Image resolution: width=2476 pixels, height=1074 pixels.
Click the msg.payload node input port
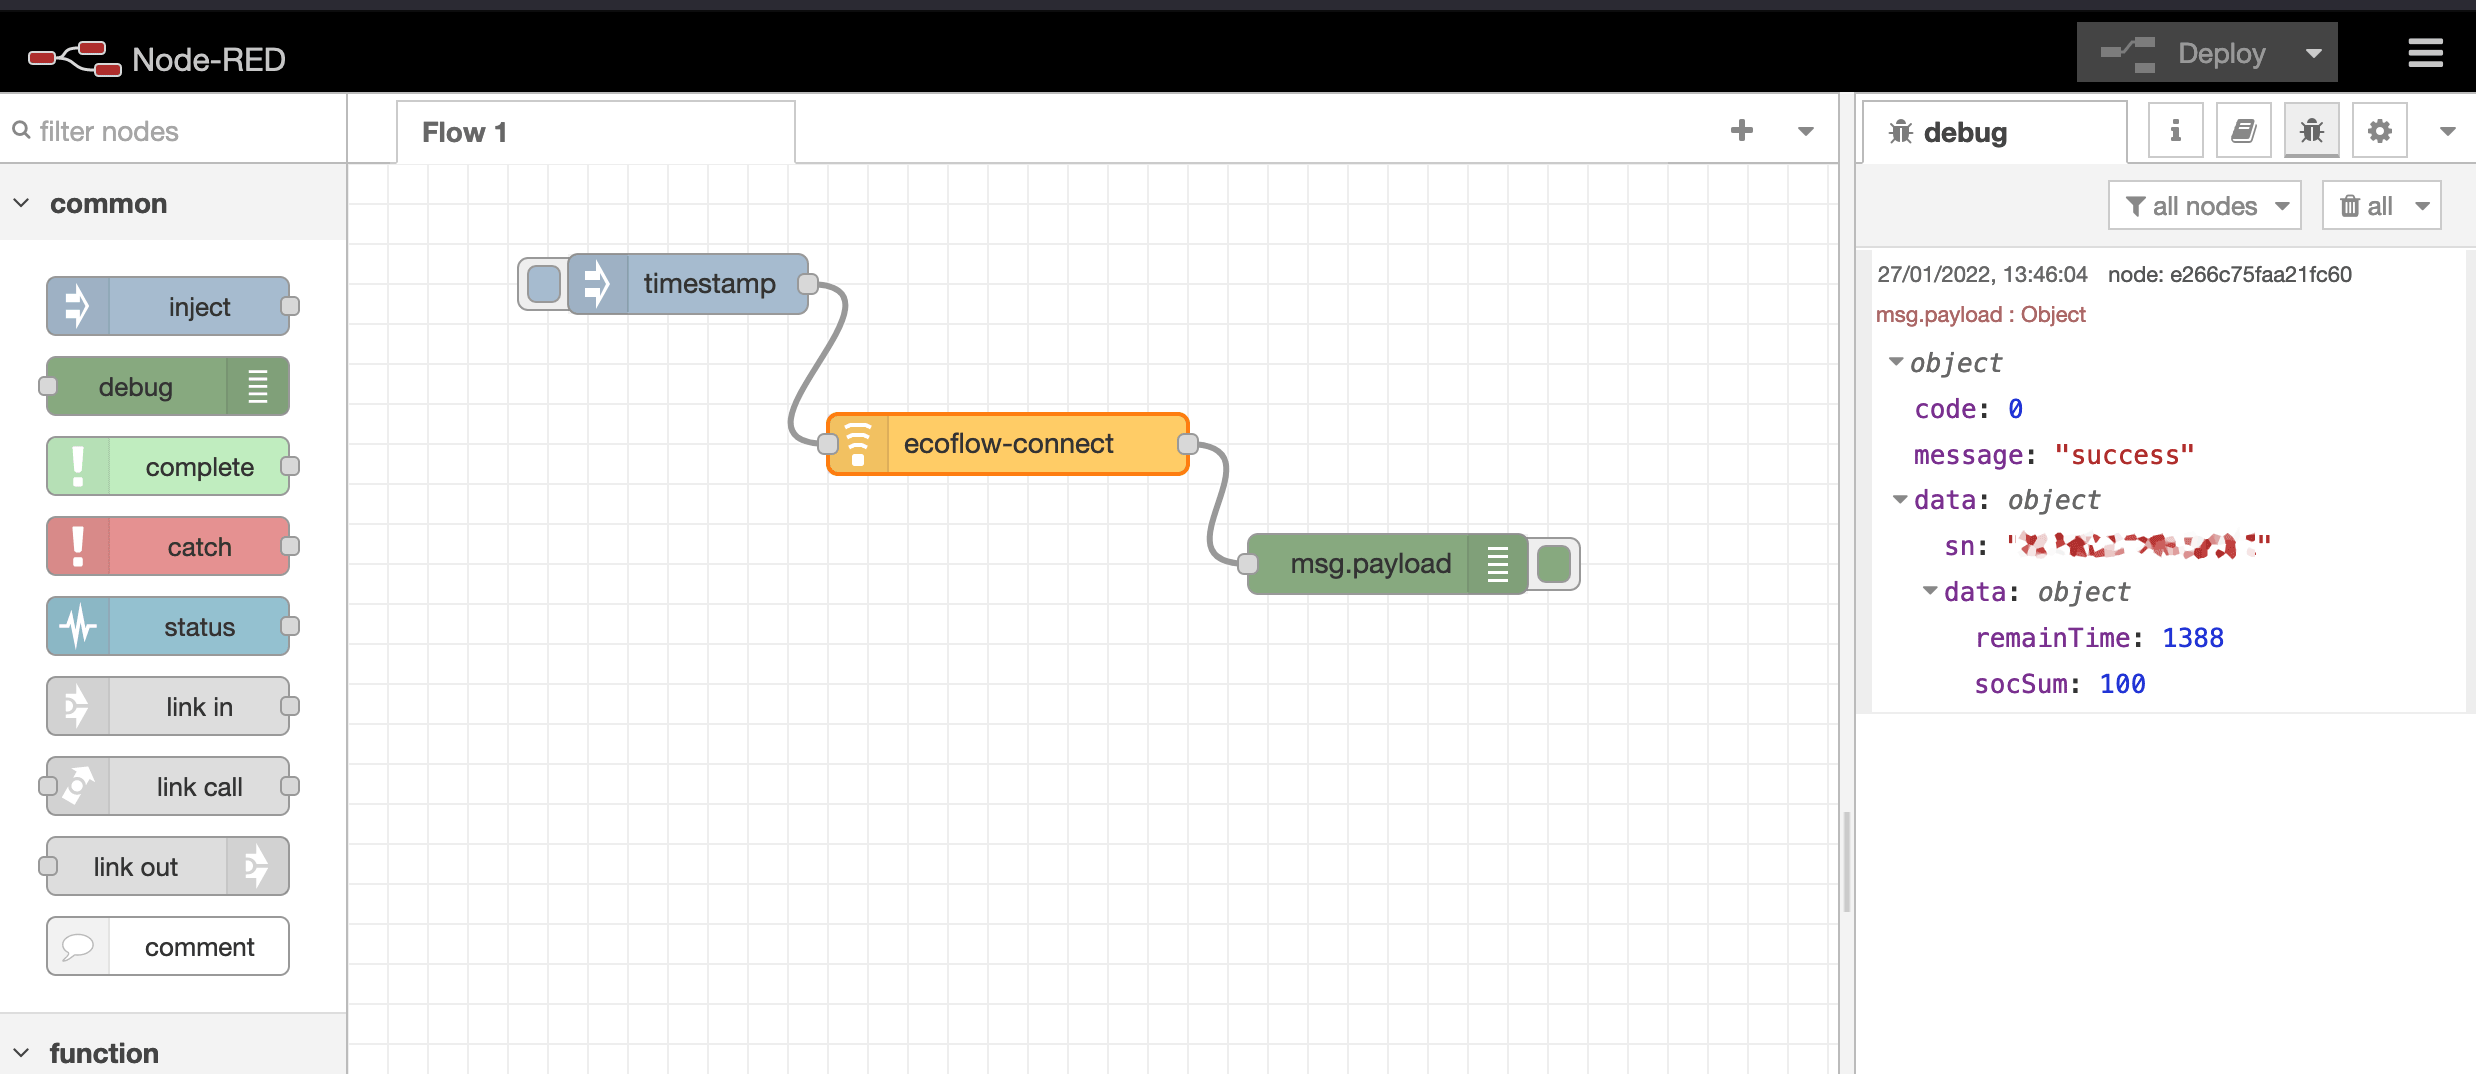[x=1248, y=564]
